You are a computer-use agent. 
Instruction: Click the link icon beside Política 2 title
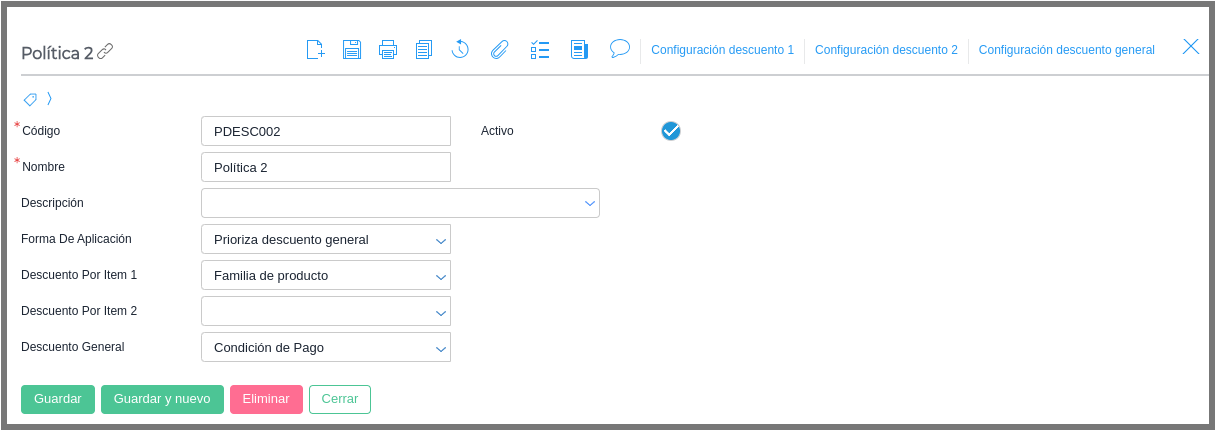(105, 51)
